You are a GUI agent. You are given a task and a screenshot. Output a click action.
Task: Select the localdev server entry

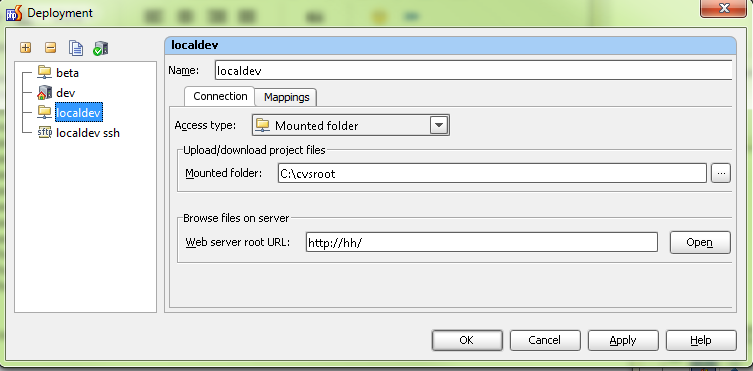79,112
